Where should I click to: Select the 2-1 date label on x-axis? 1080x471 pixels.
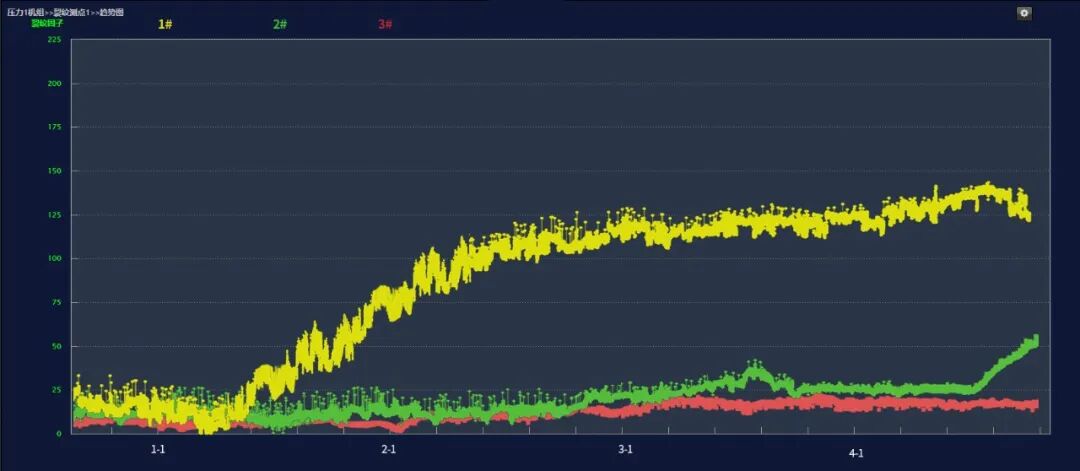coord(389,450)
